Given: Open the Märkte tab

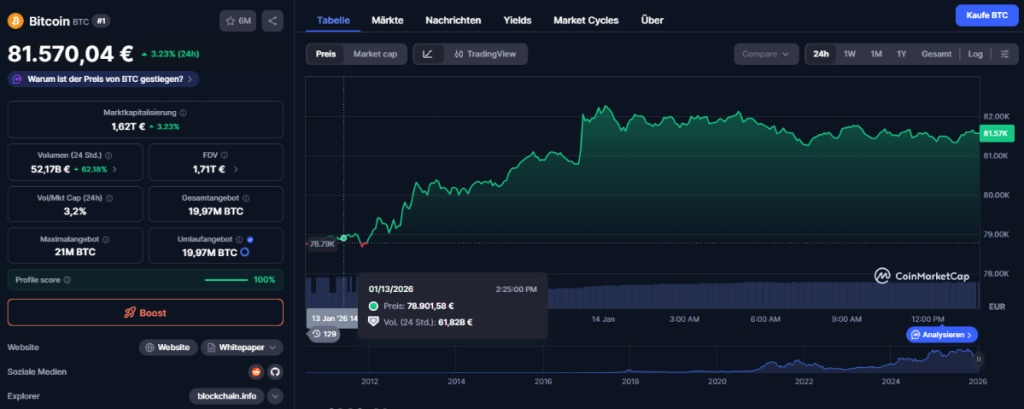Looking at the screenshot, I should click(x=387, y=20).
